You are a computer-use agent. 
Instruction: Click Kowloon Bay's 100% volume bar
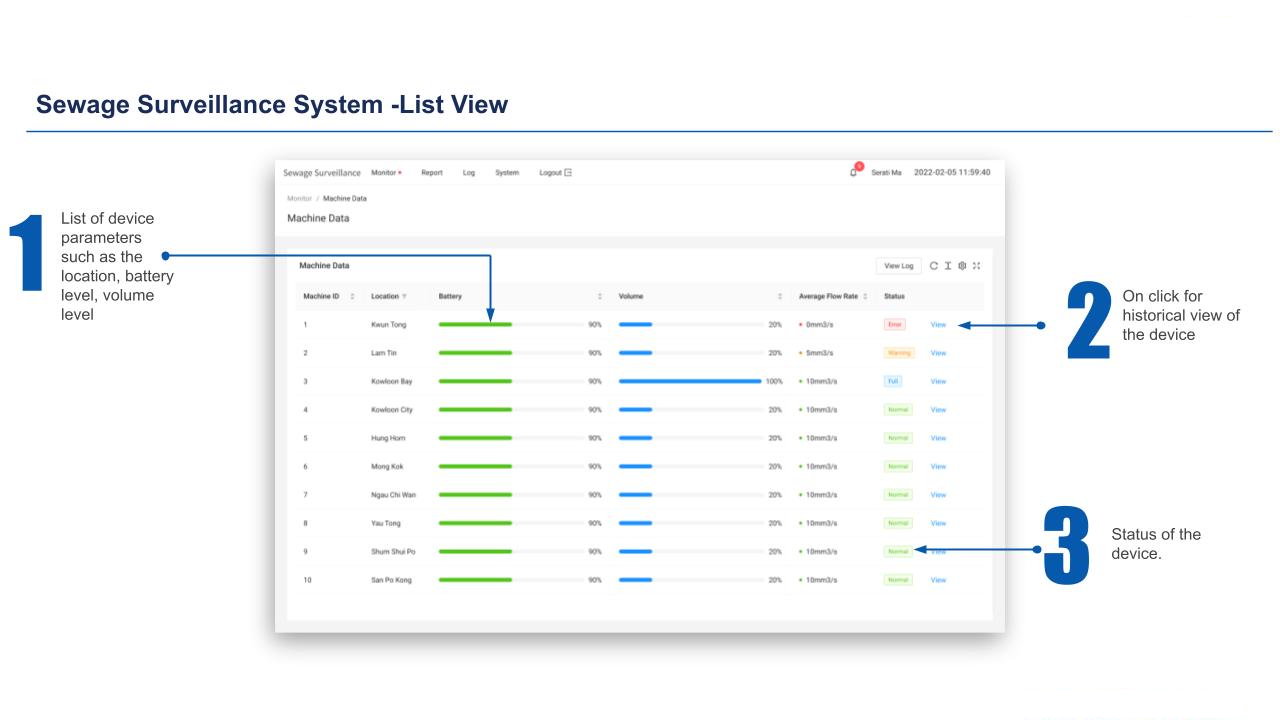tap(690, 381)
